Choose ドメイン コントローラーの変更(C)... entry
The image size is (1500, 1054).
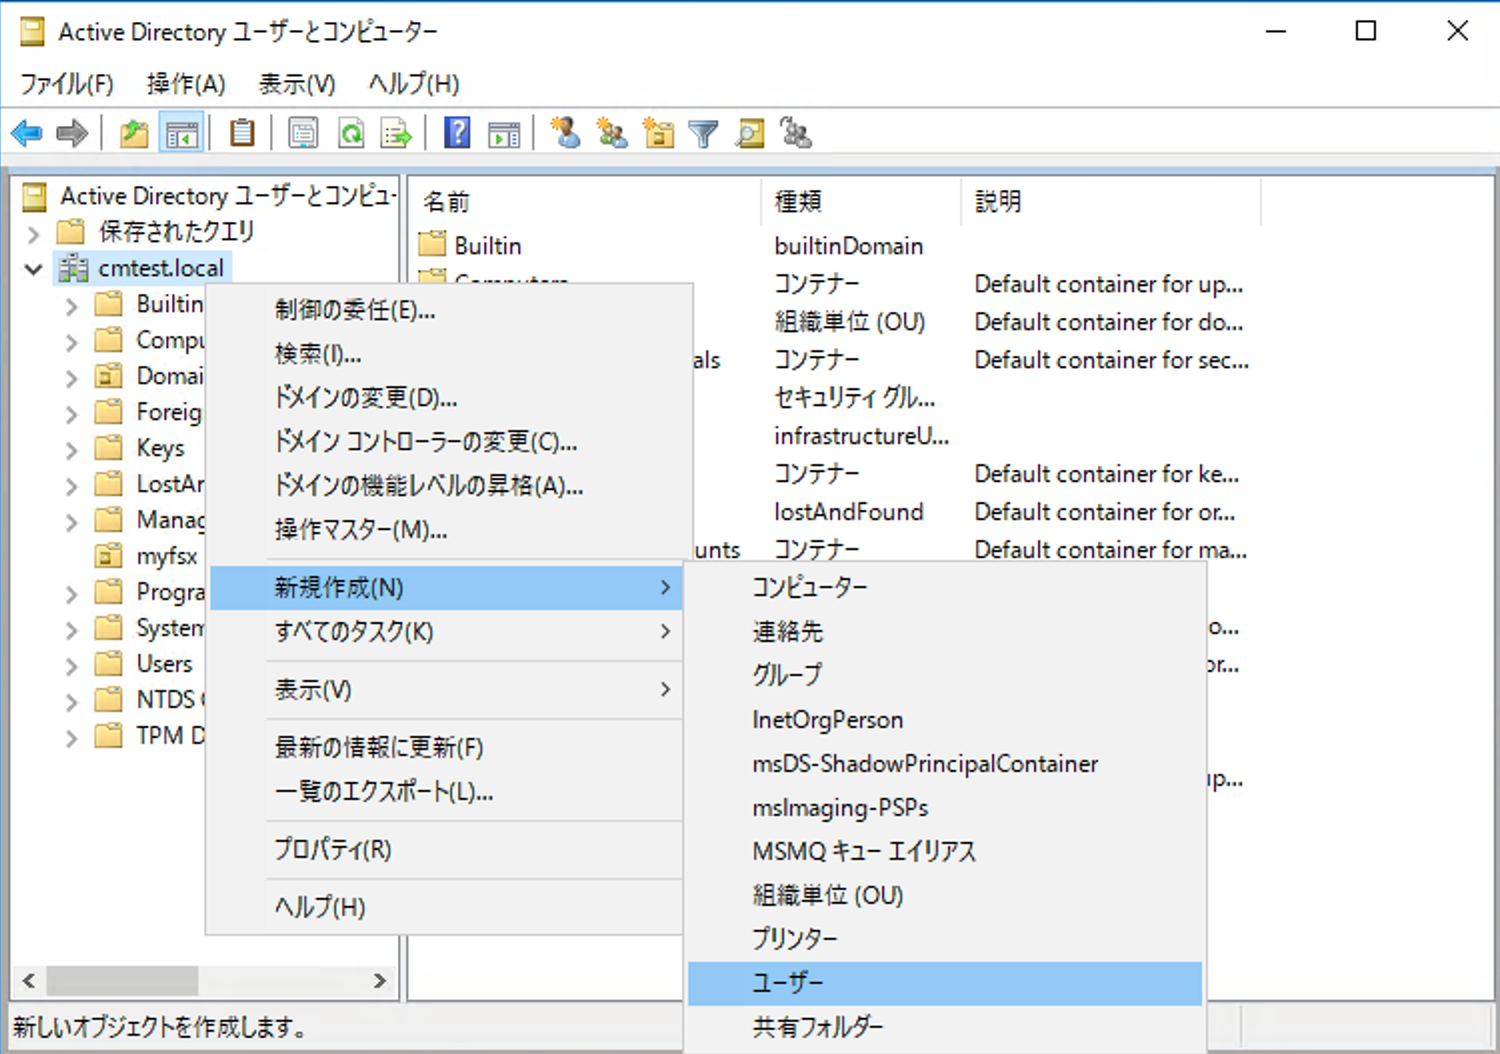pyautogui.click(x=445, y=442)
